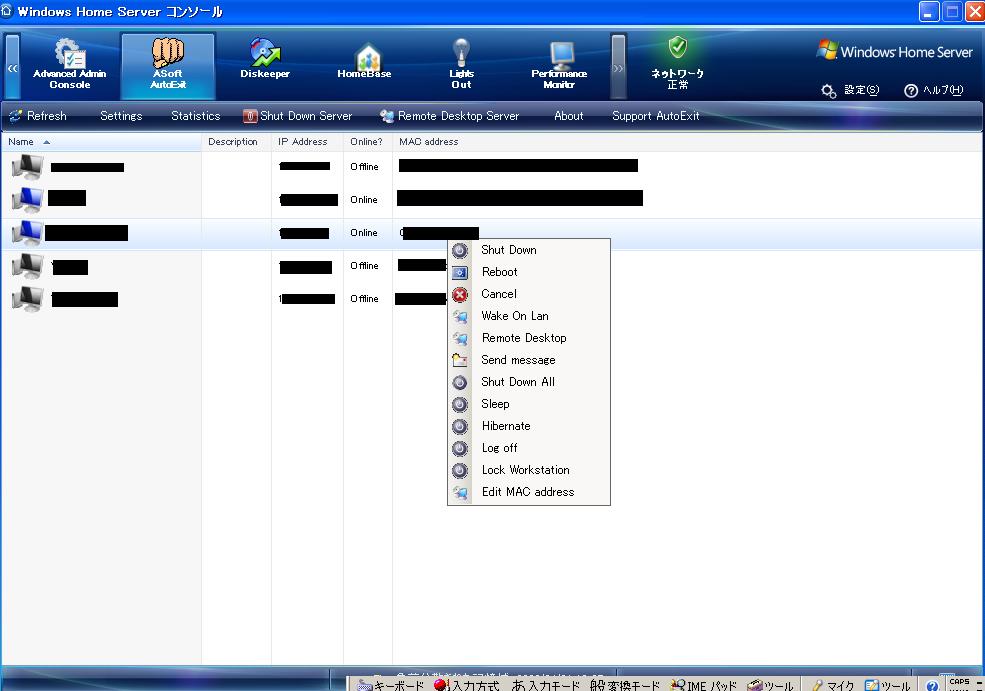The height and width of the screenshot is (691, 985).
Task: Click Remote Desktop Server
Action: tap(450, 116)
